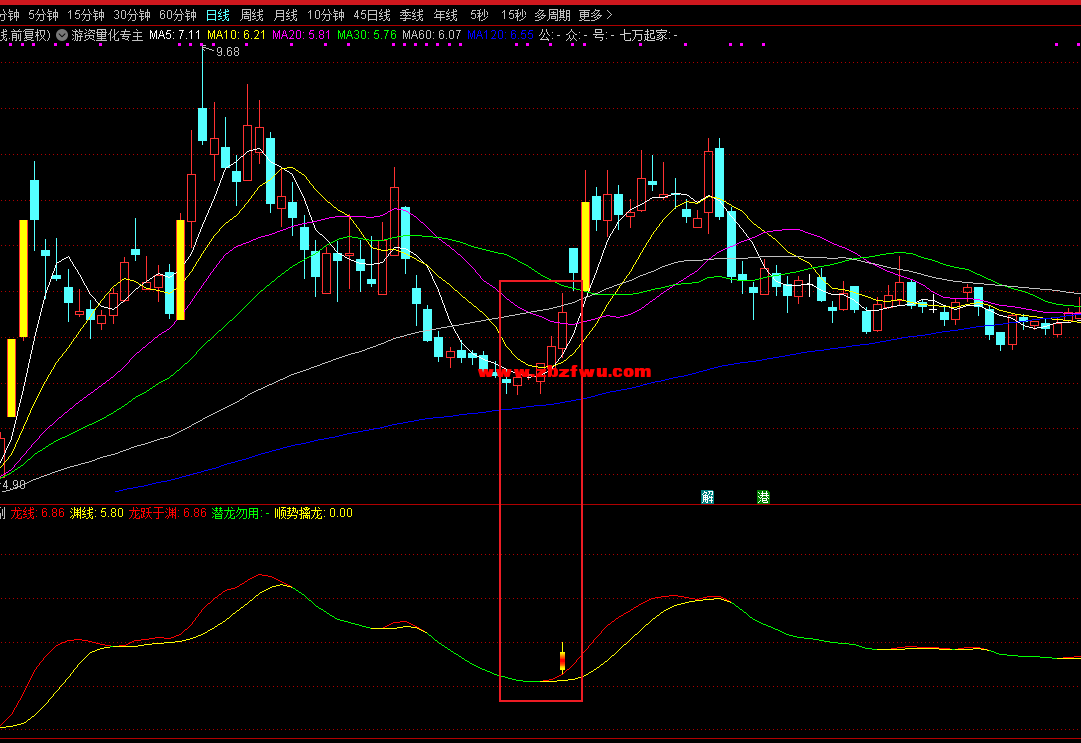
Task: Expand the 更多 periods menu
Action: coord(595,15)
